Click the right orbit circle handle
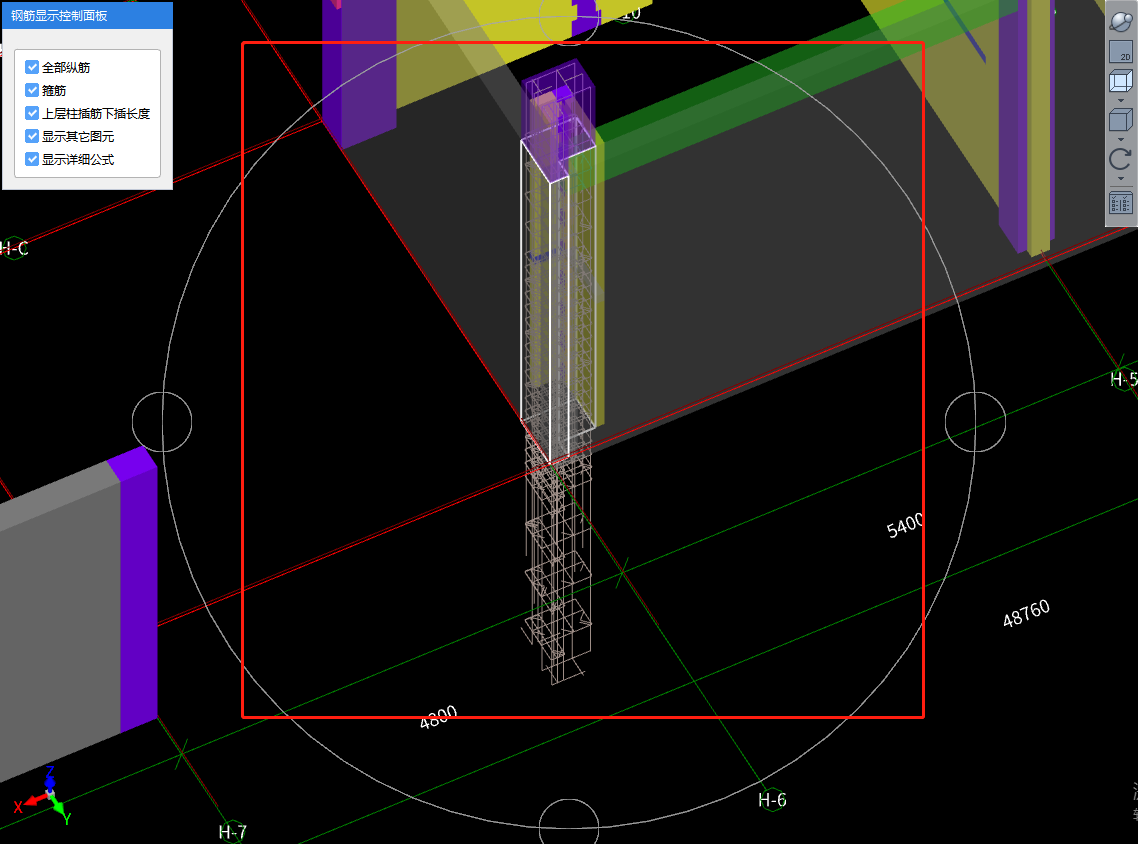1138x844 pixels. [975, 422]
